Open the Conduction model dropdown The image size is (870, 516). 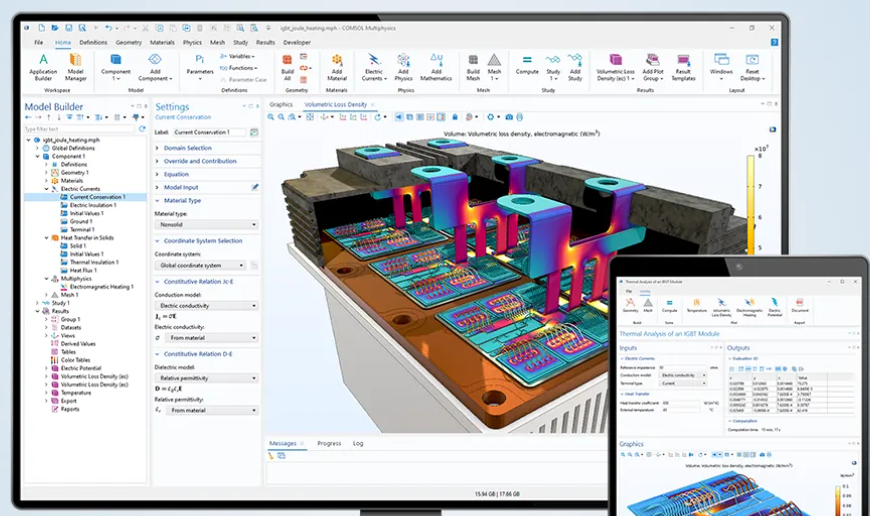click(206, 305)
